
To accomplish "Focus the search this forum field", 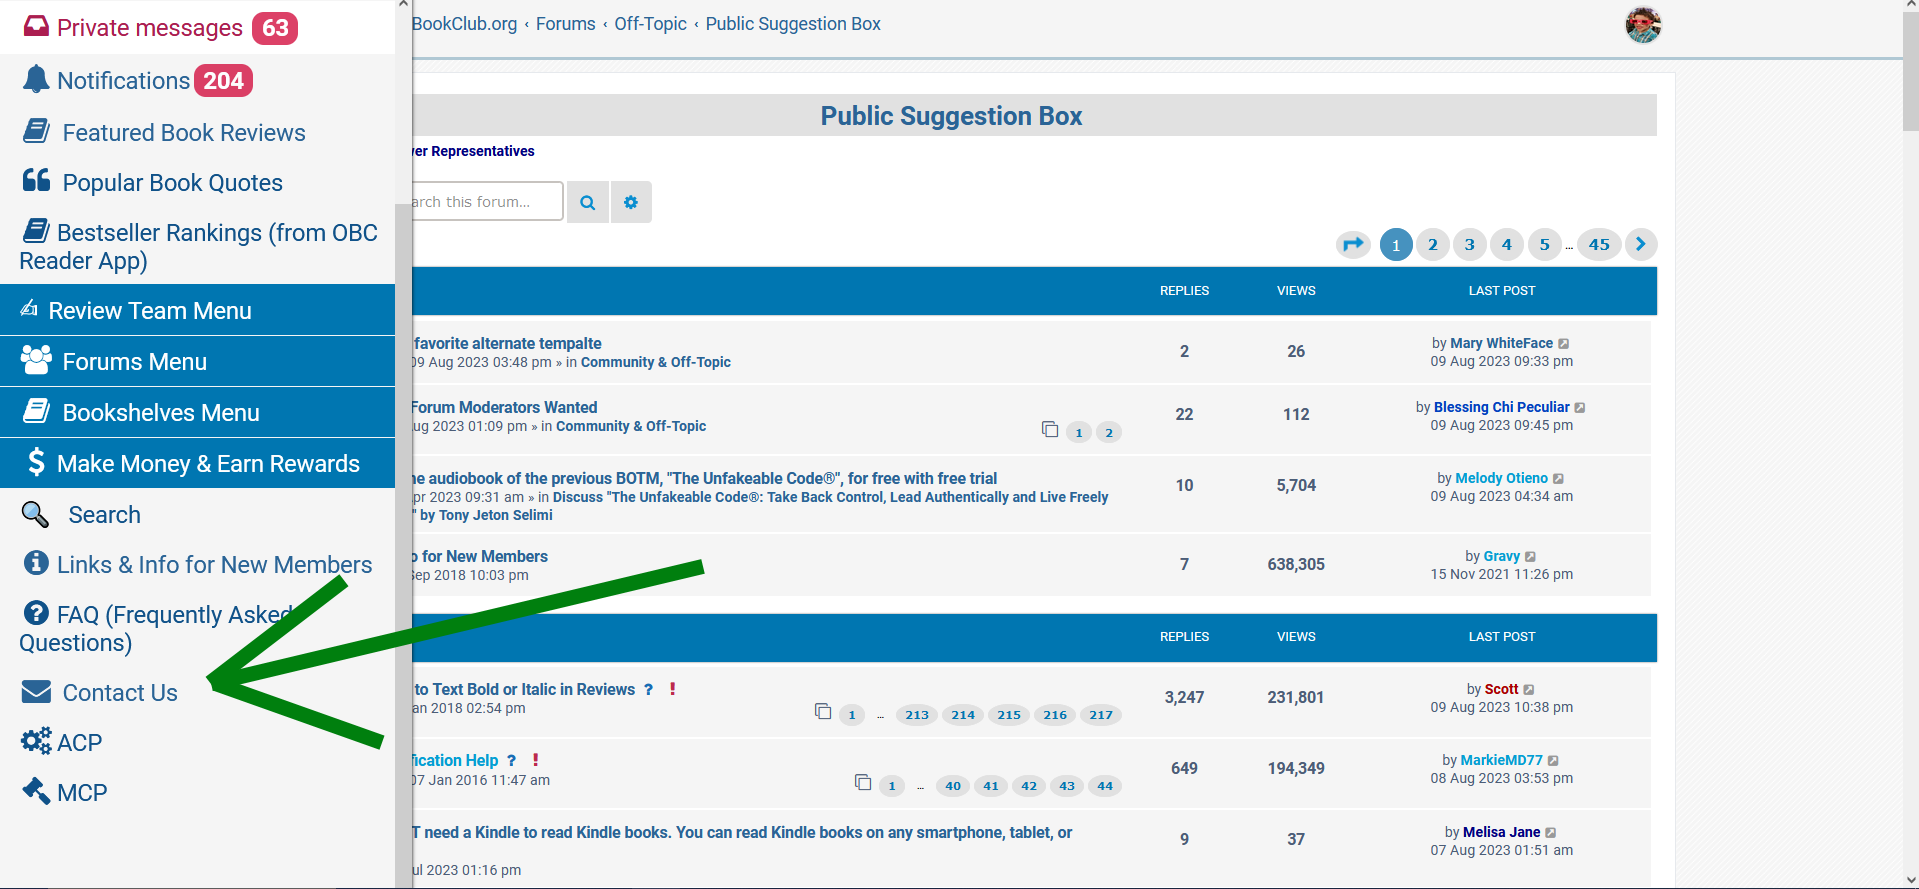I will [x=487, y=201].
